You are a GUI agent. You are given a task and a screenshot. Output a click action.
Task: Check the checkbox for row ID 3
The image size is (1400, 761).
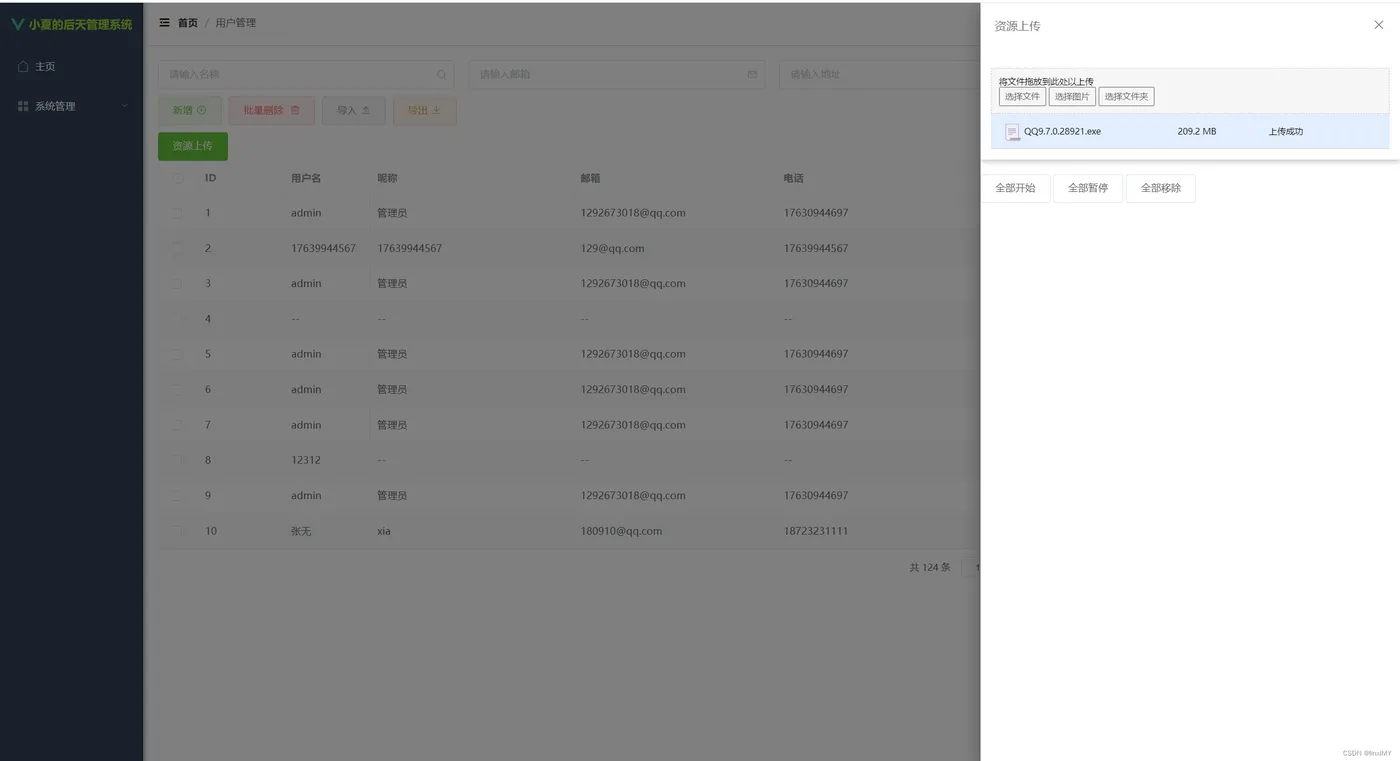[x=178, y=284]
